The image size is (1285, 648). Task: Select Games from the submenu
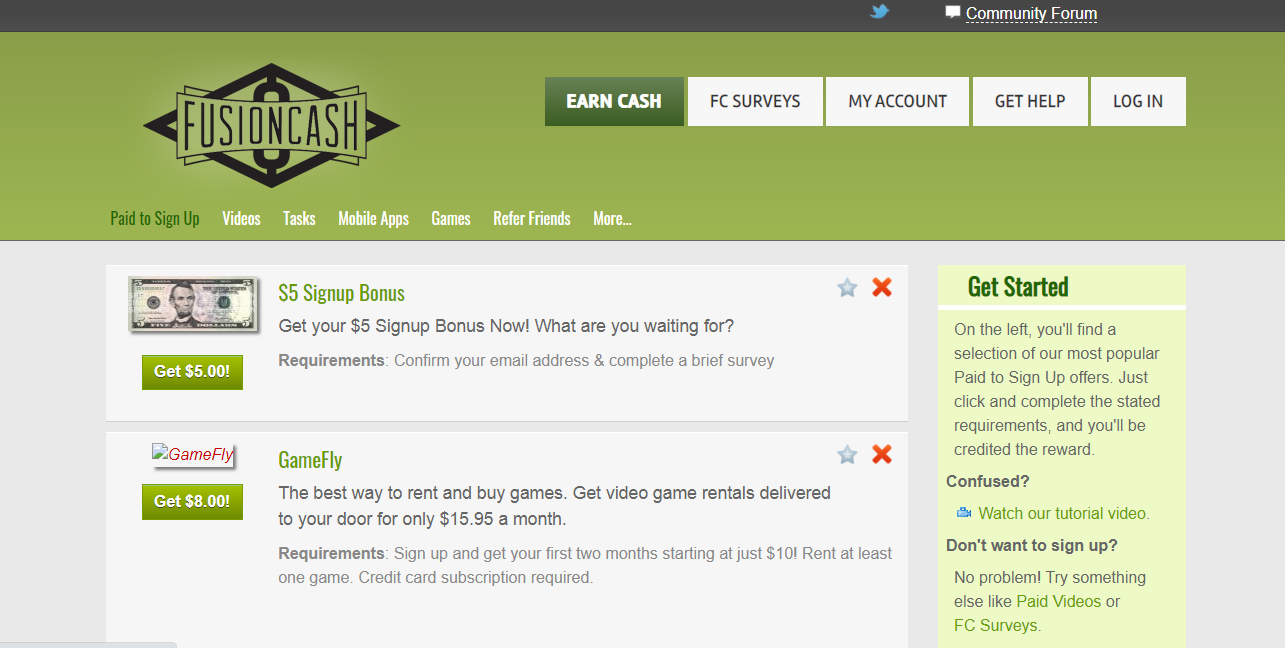point(451,218)
